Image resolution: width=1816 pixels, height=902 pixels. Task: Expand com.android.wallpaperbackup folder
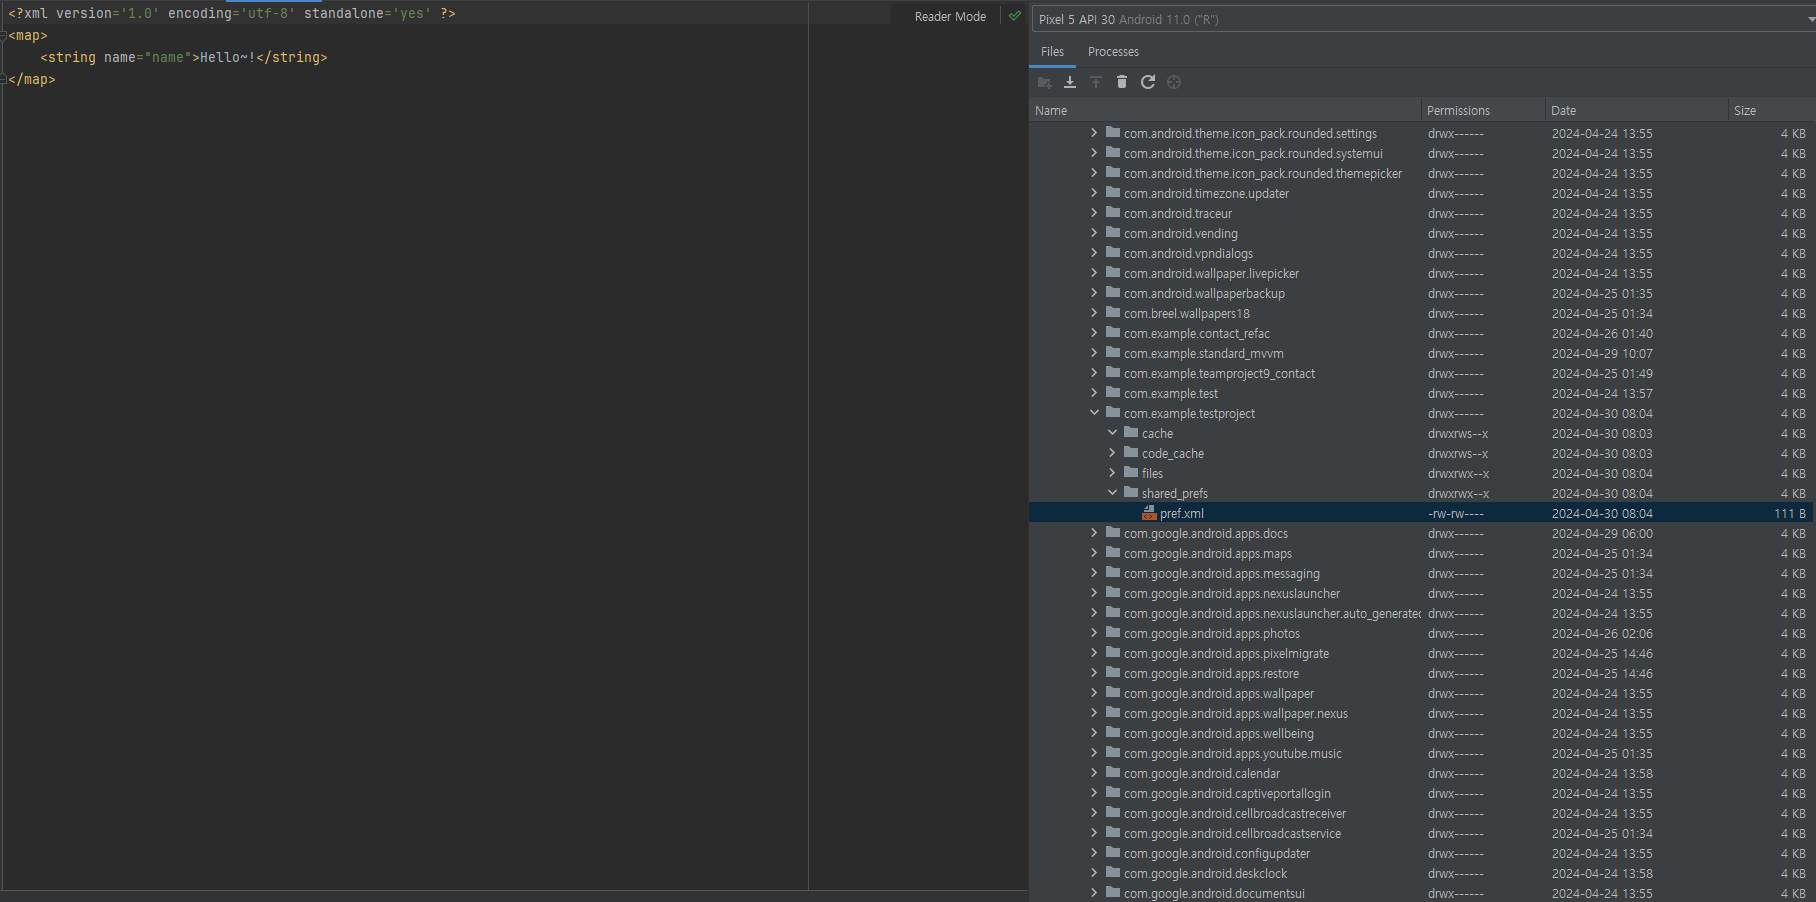[1094, 293]
